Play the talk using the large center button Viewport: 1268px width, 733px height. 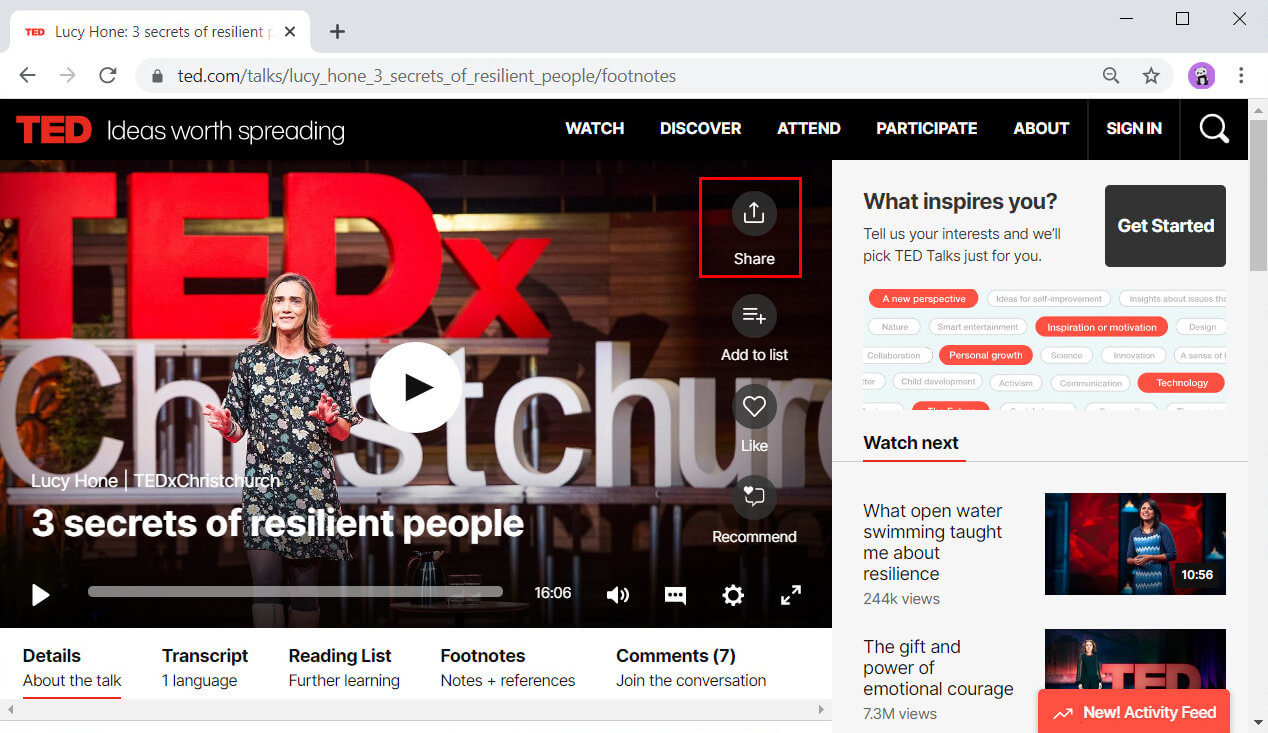[x=416, y=387]
